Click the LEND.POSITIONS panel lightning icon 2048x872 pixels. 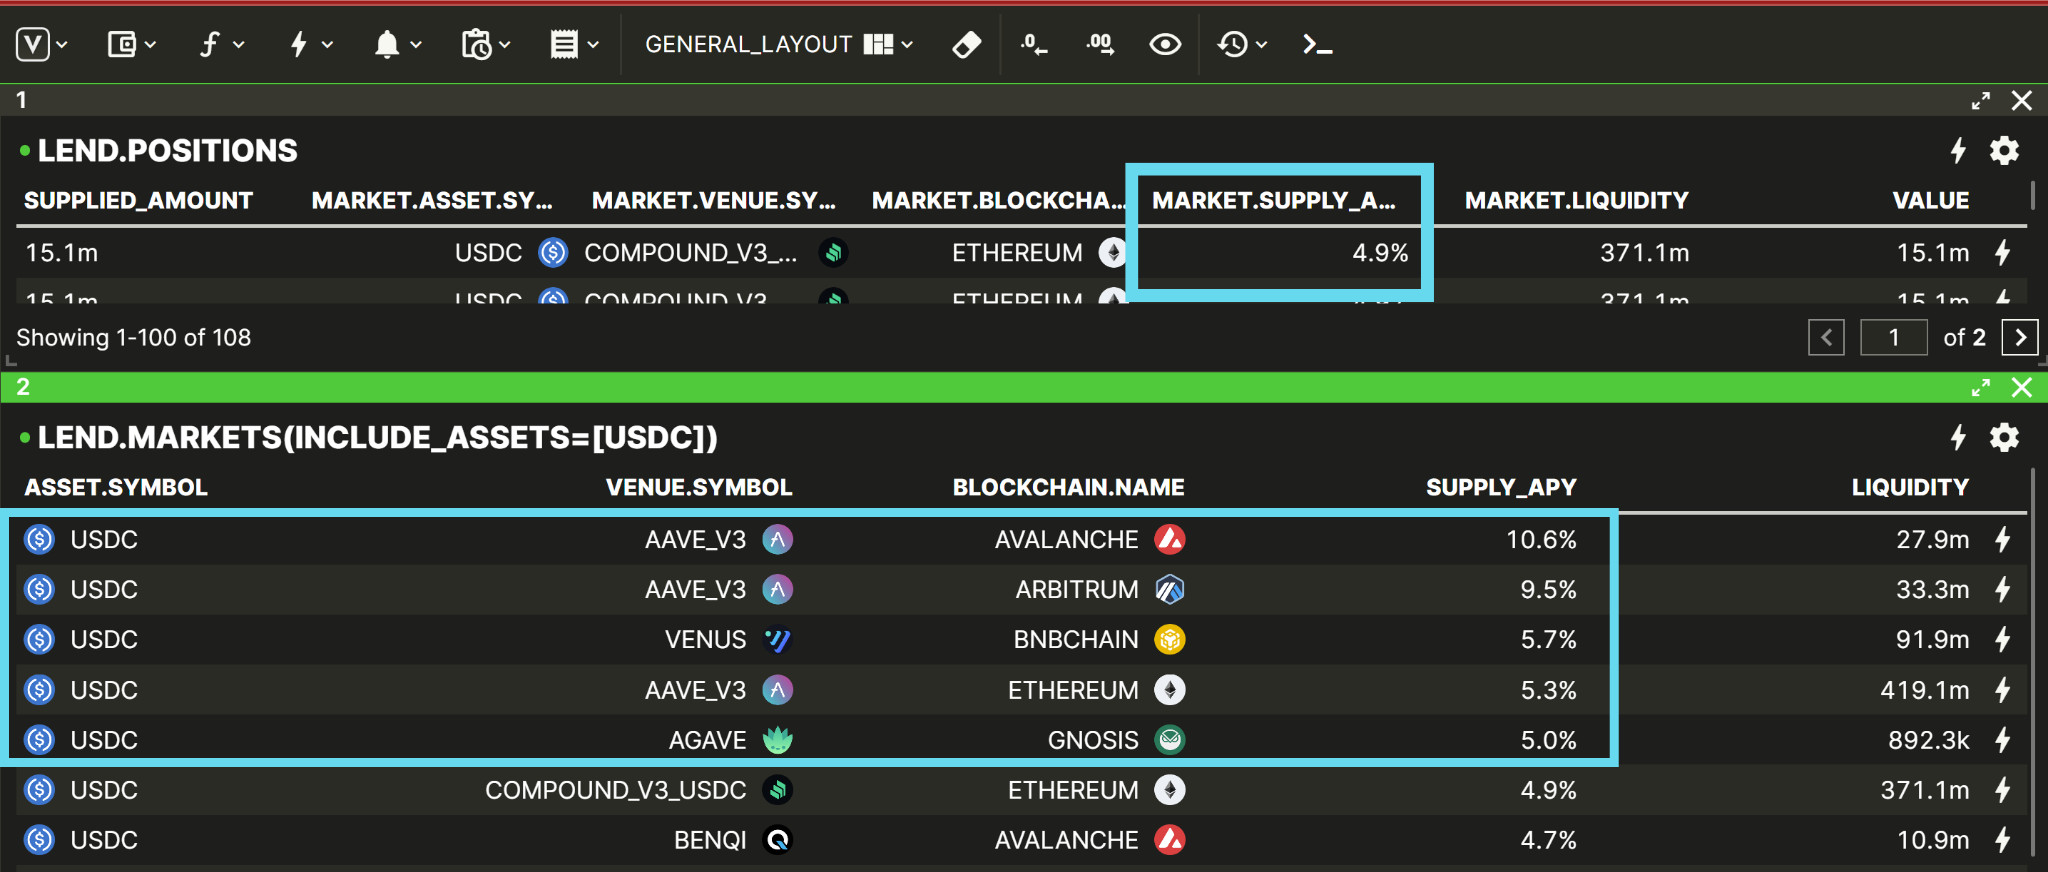tap(1958, 151)
